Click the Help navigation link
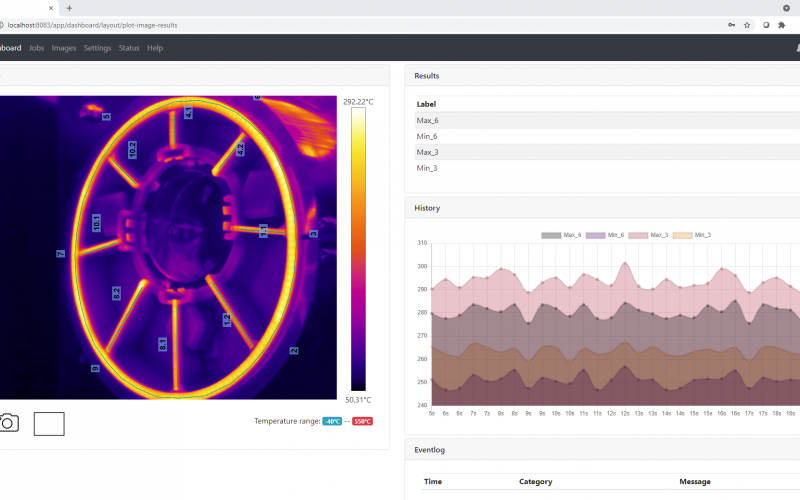800x500 pixels. pyautogui.click(x=155, y=48)
